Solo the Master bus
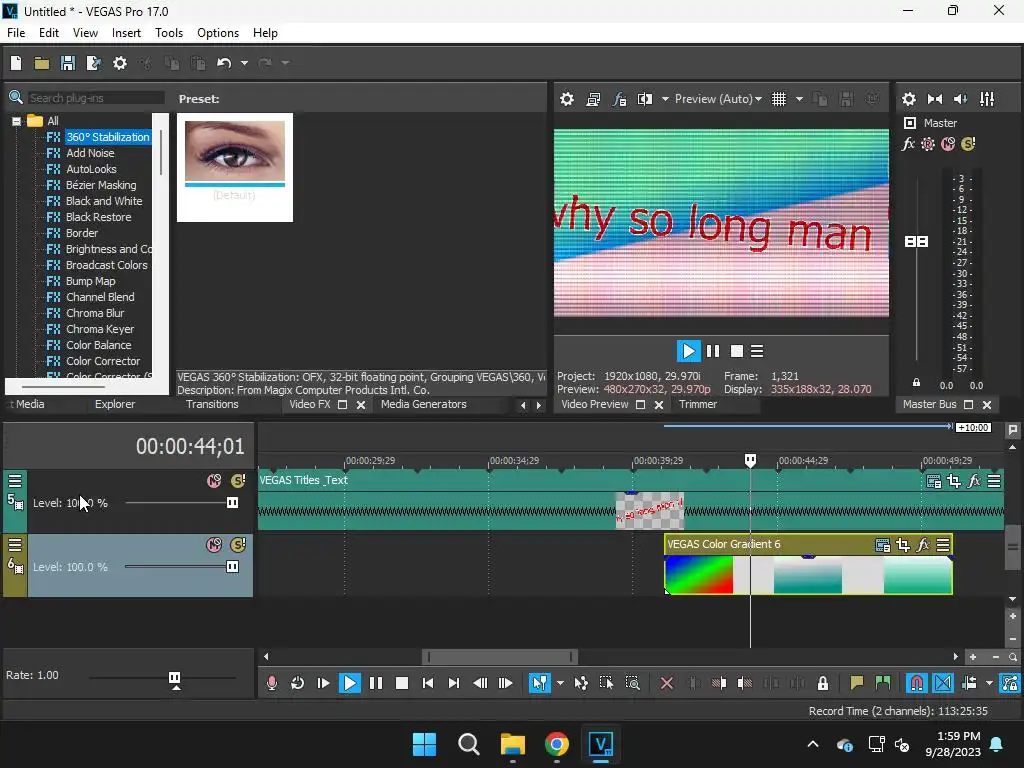This screenshot has height=768, width=1024. coord(968,144)
